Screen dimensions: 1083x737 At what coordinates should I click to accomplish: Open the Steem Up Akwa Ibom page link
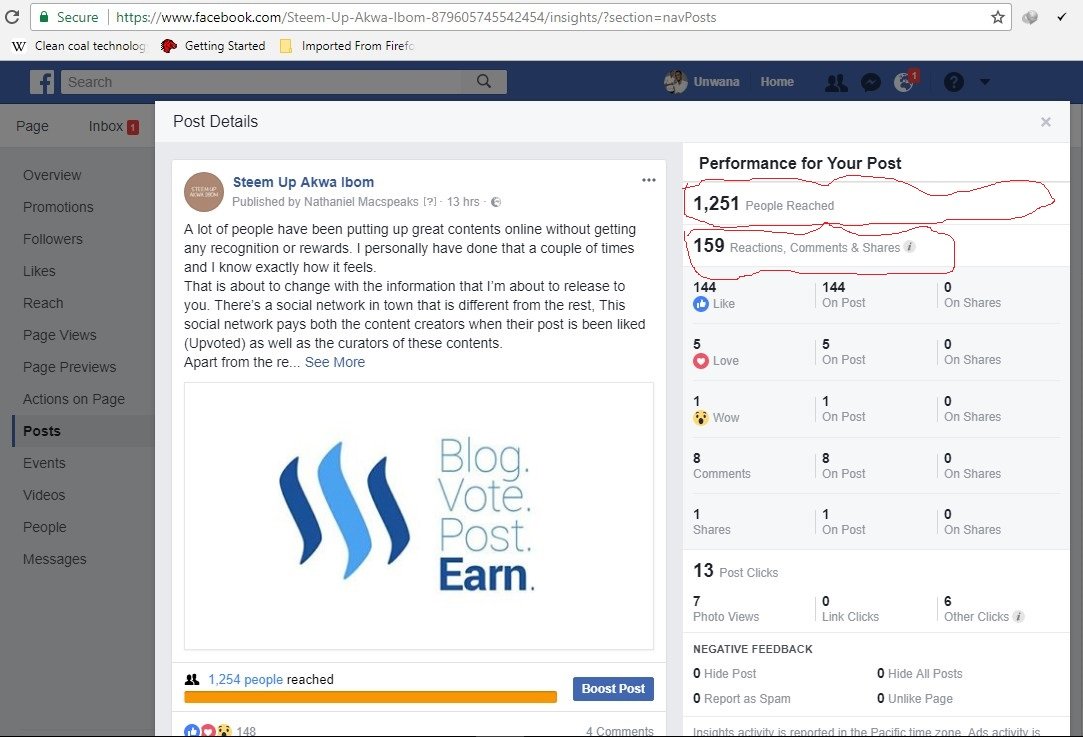pyautogui.click(x=303, y=182)
